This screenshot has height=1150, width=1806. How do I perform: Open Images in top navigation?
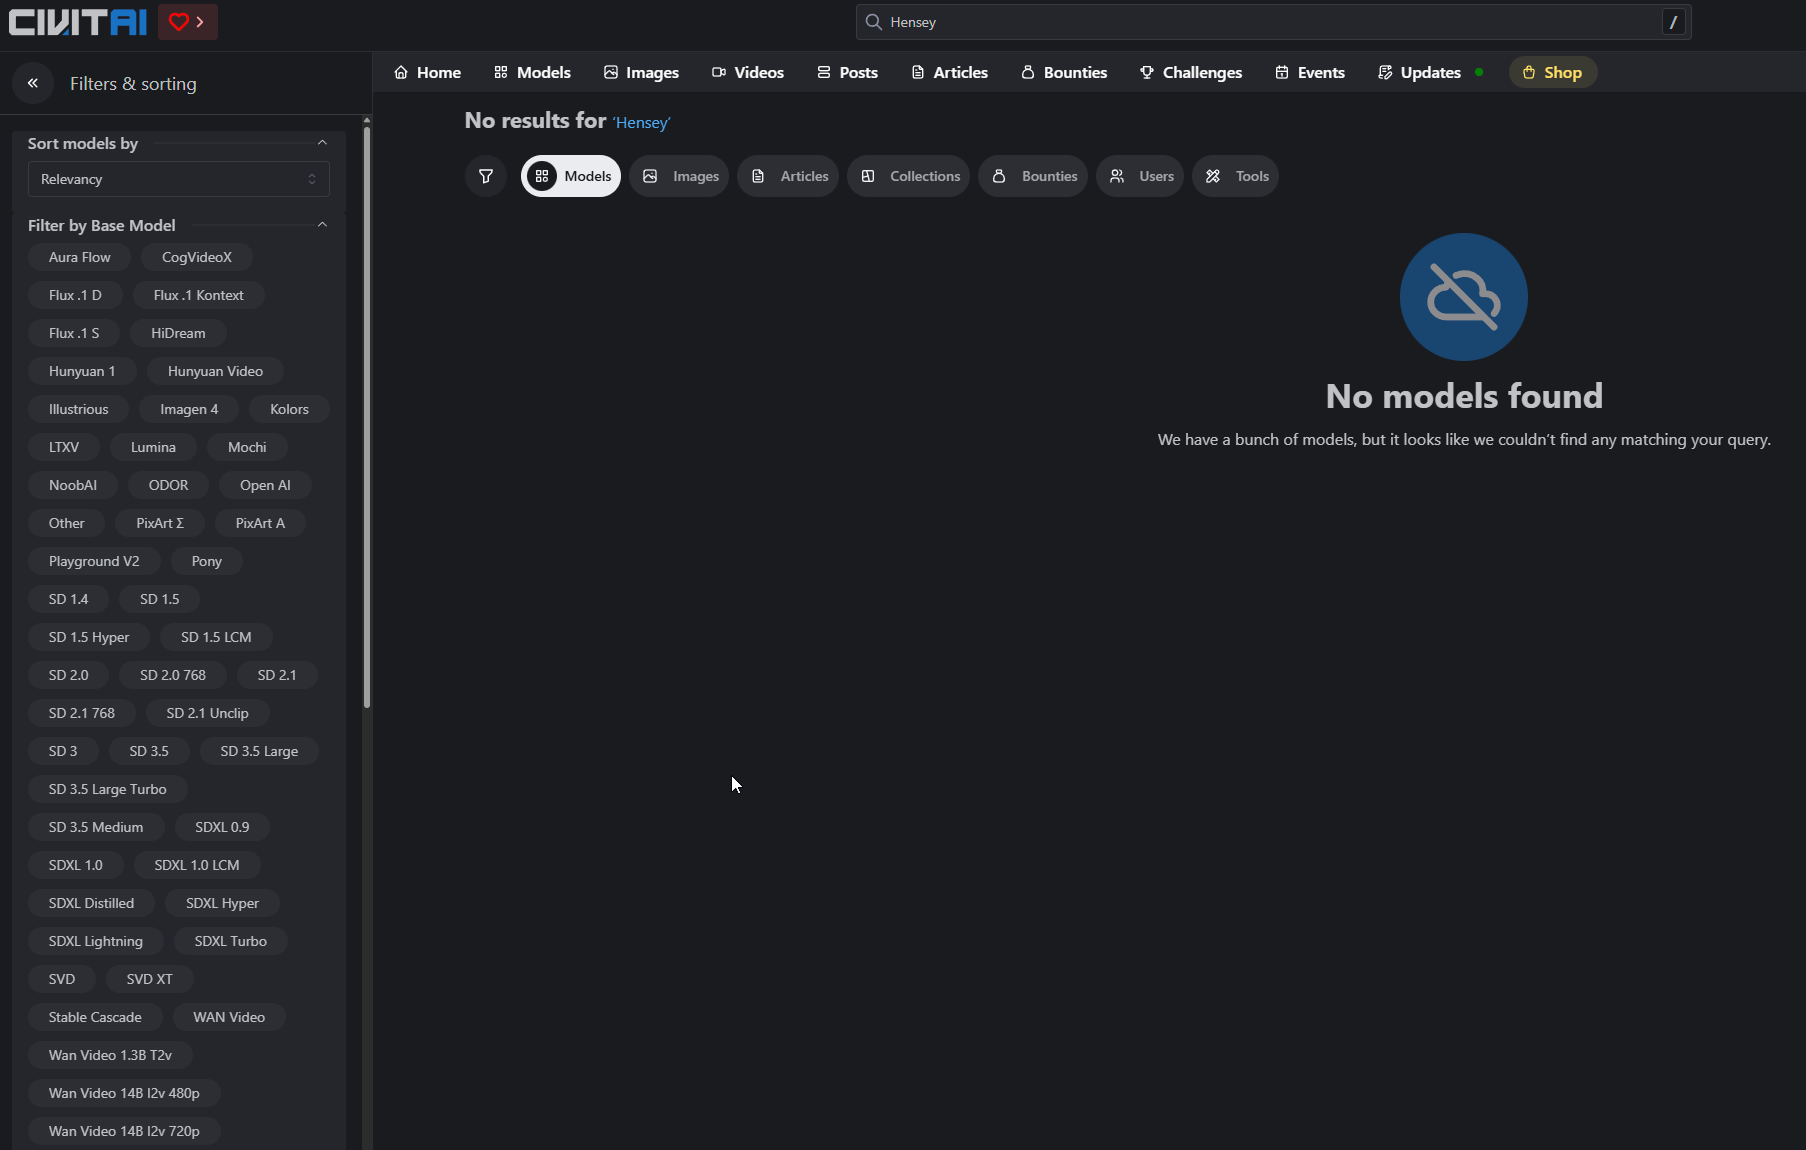641,72
